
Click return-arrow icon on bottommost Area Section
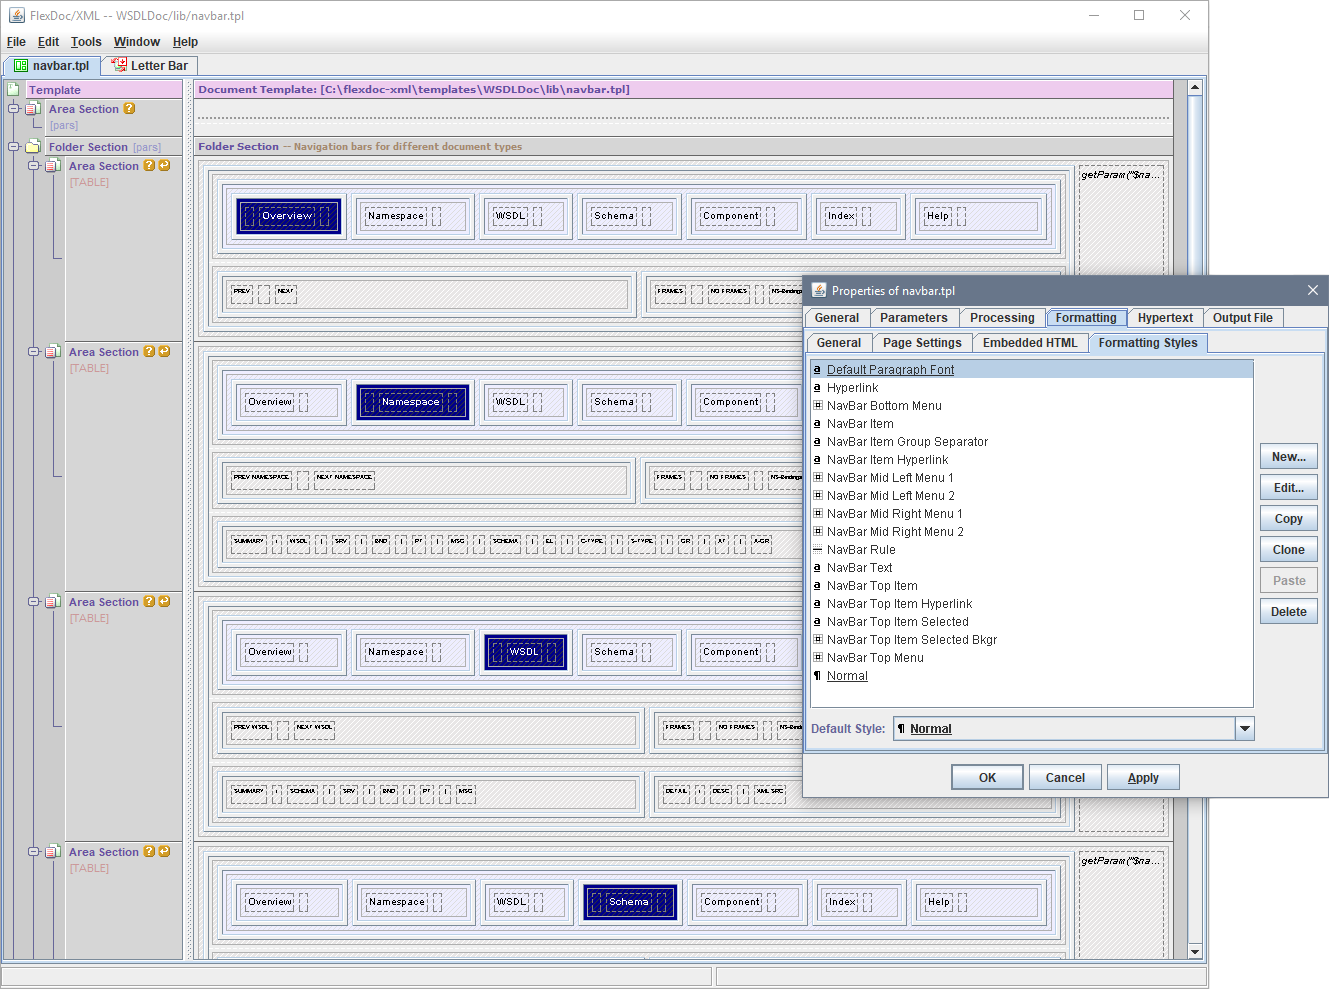coord(164,852)
